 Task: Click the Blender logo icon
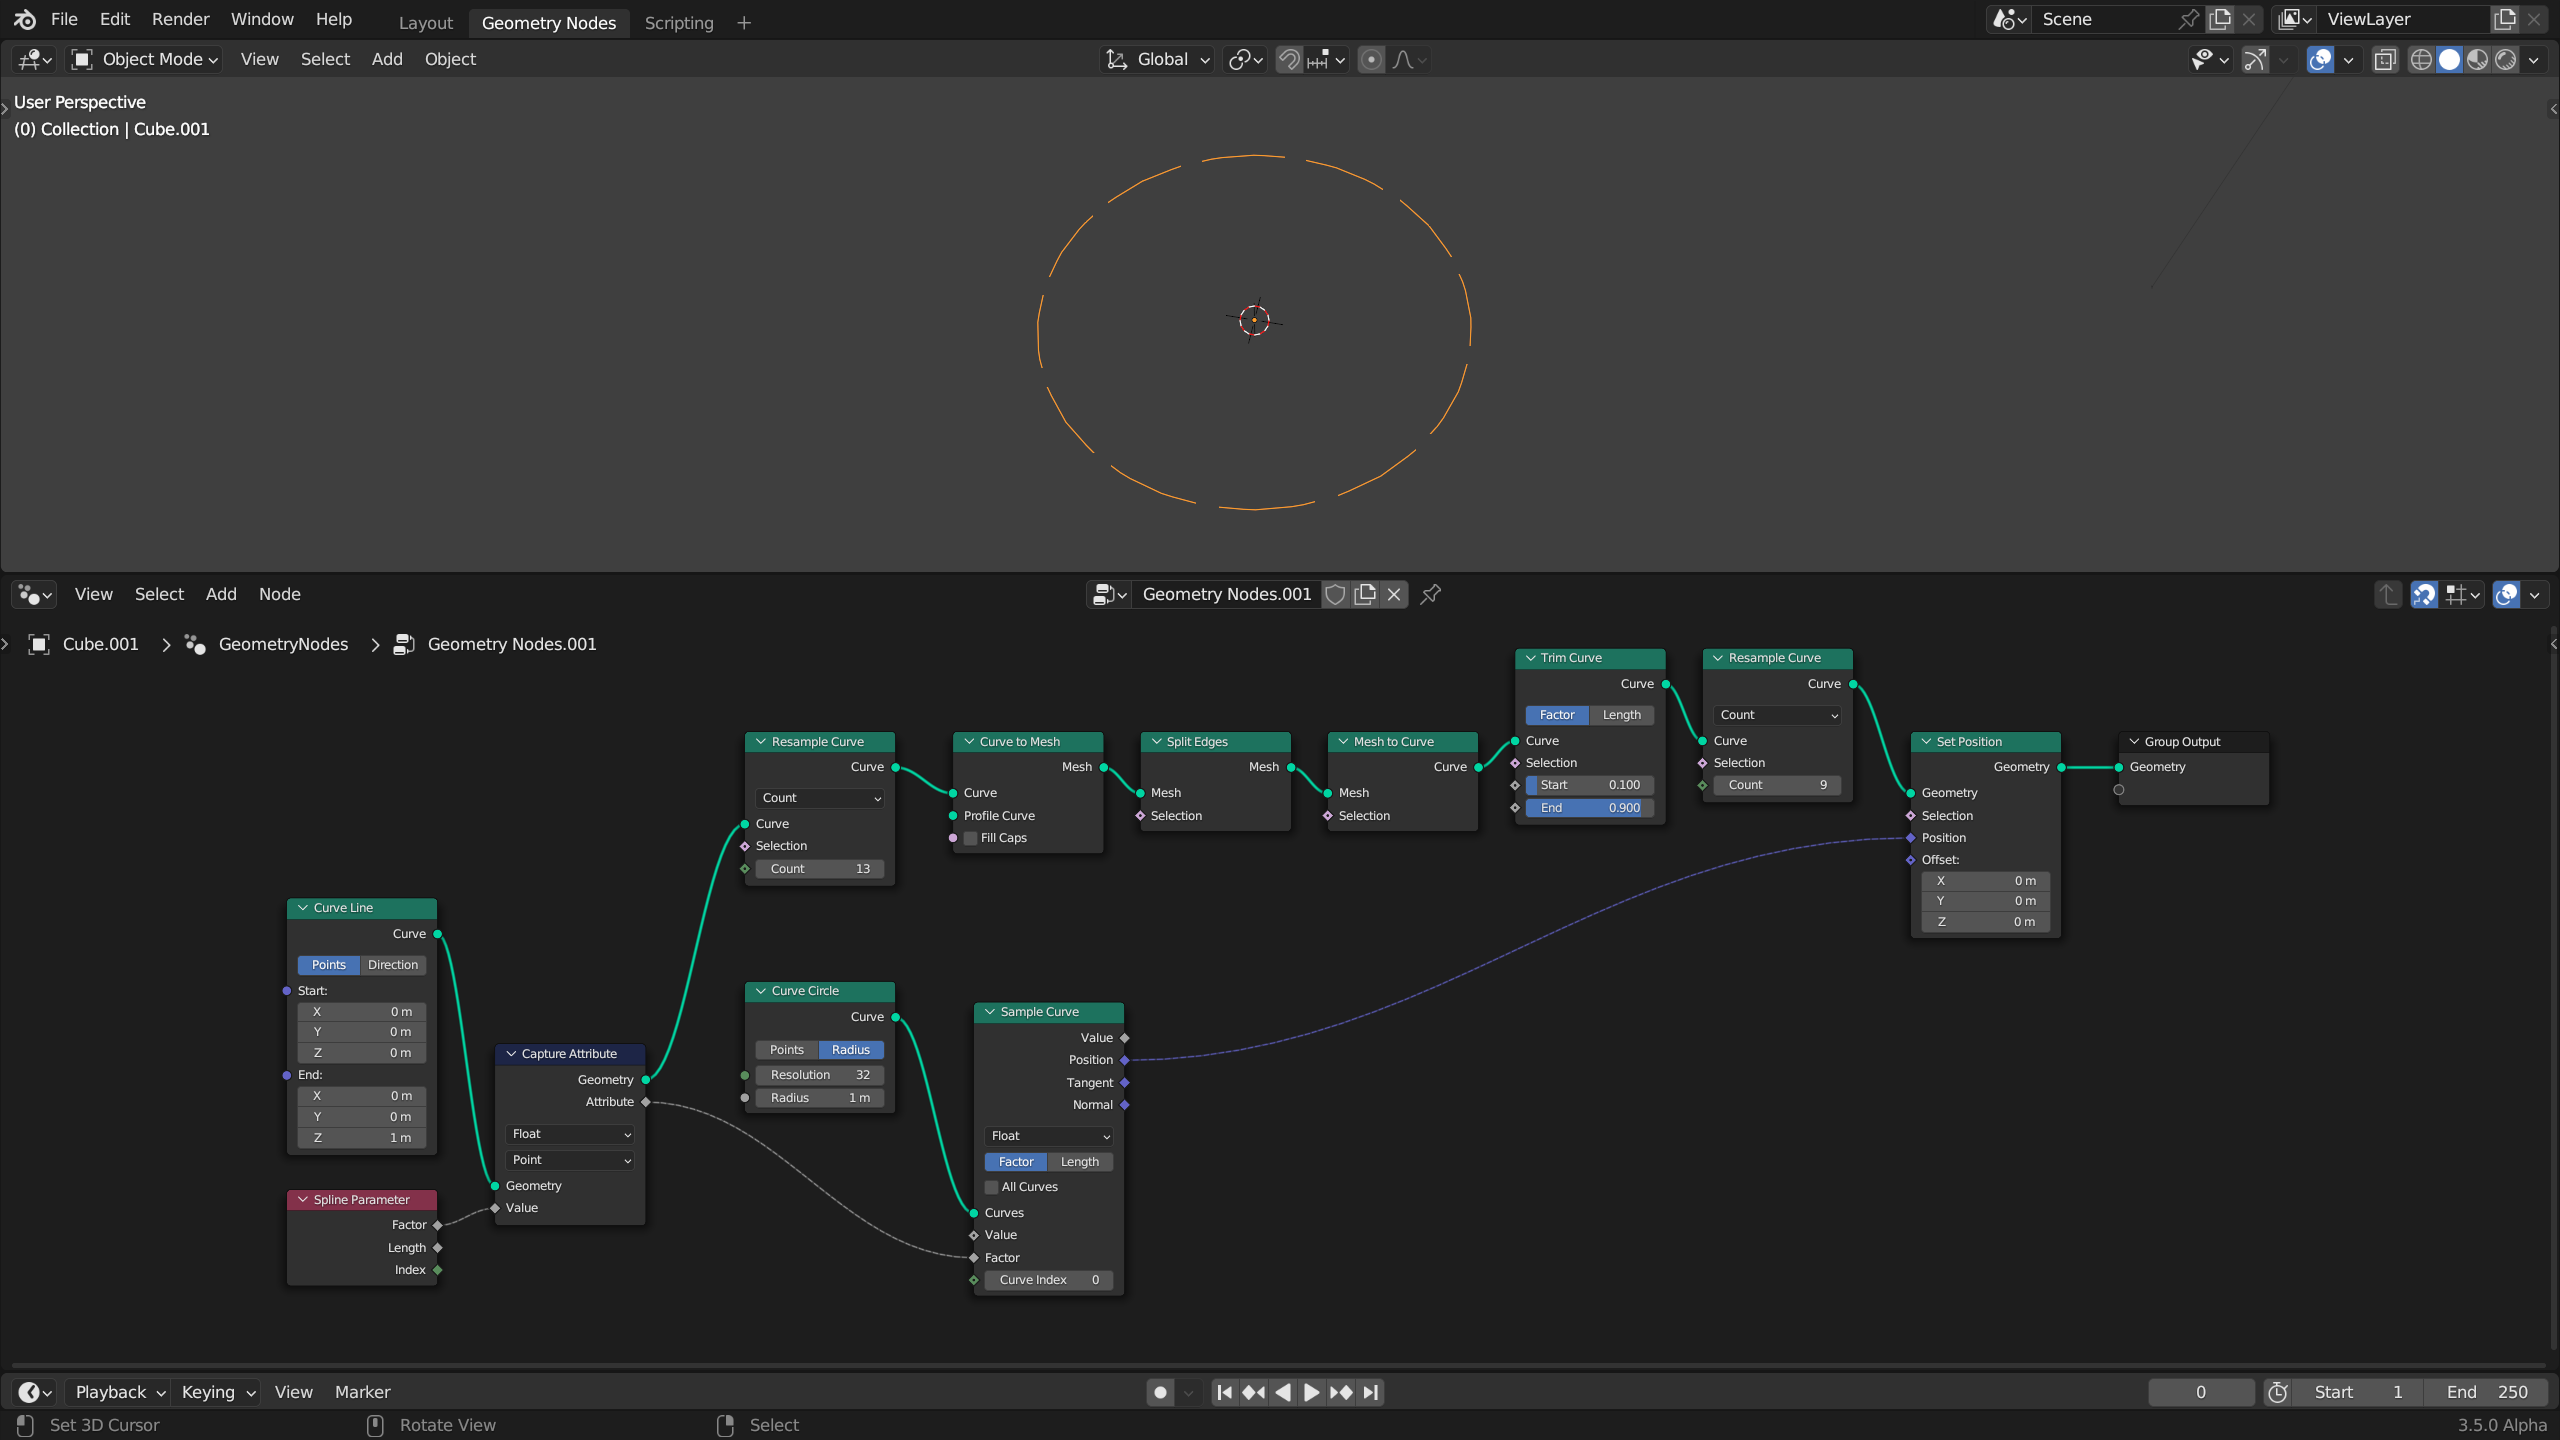coord(25,19)
